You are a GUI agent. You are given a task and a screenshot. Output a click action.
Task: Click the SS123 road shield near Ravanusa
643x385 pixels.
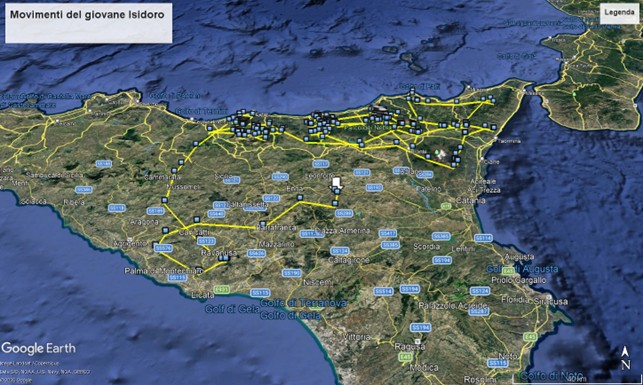pyautogui.click(x=206, y=241)
